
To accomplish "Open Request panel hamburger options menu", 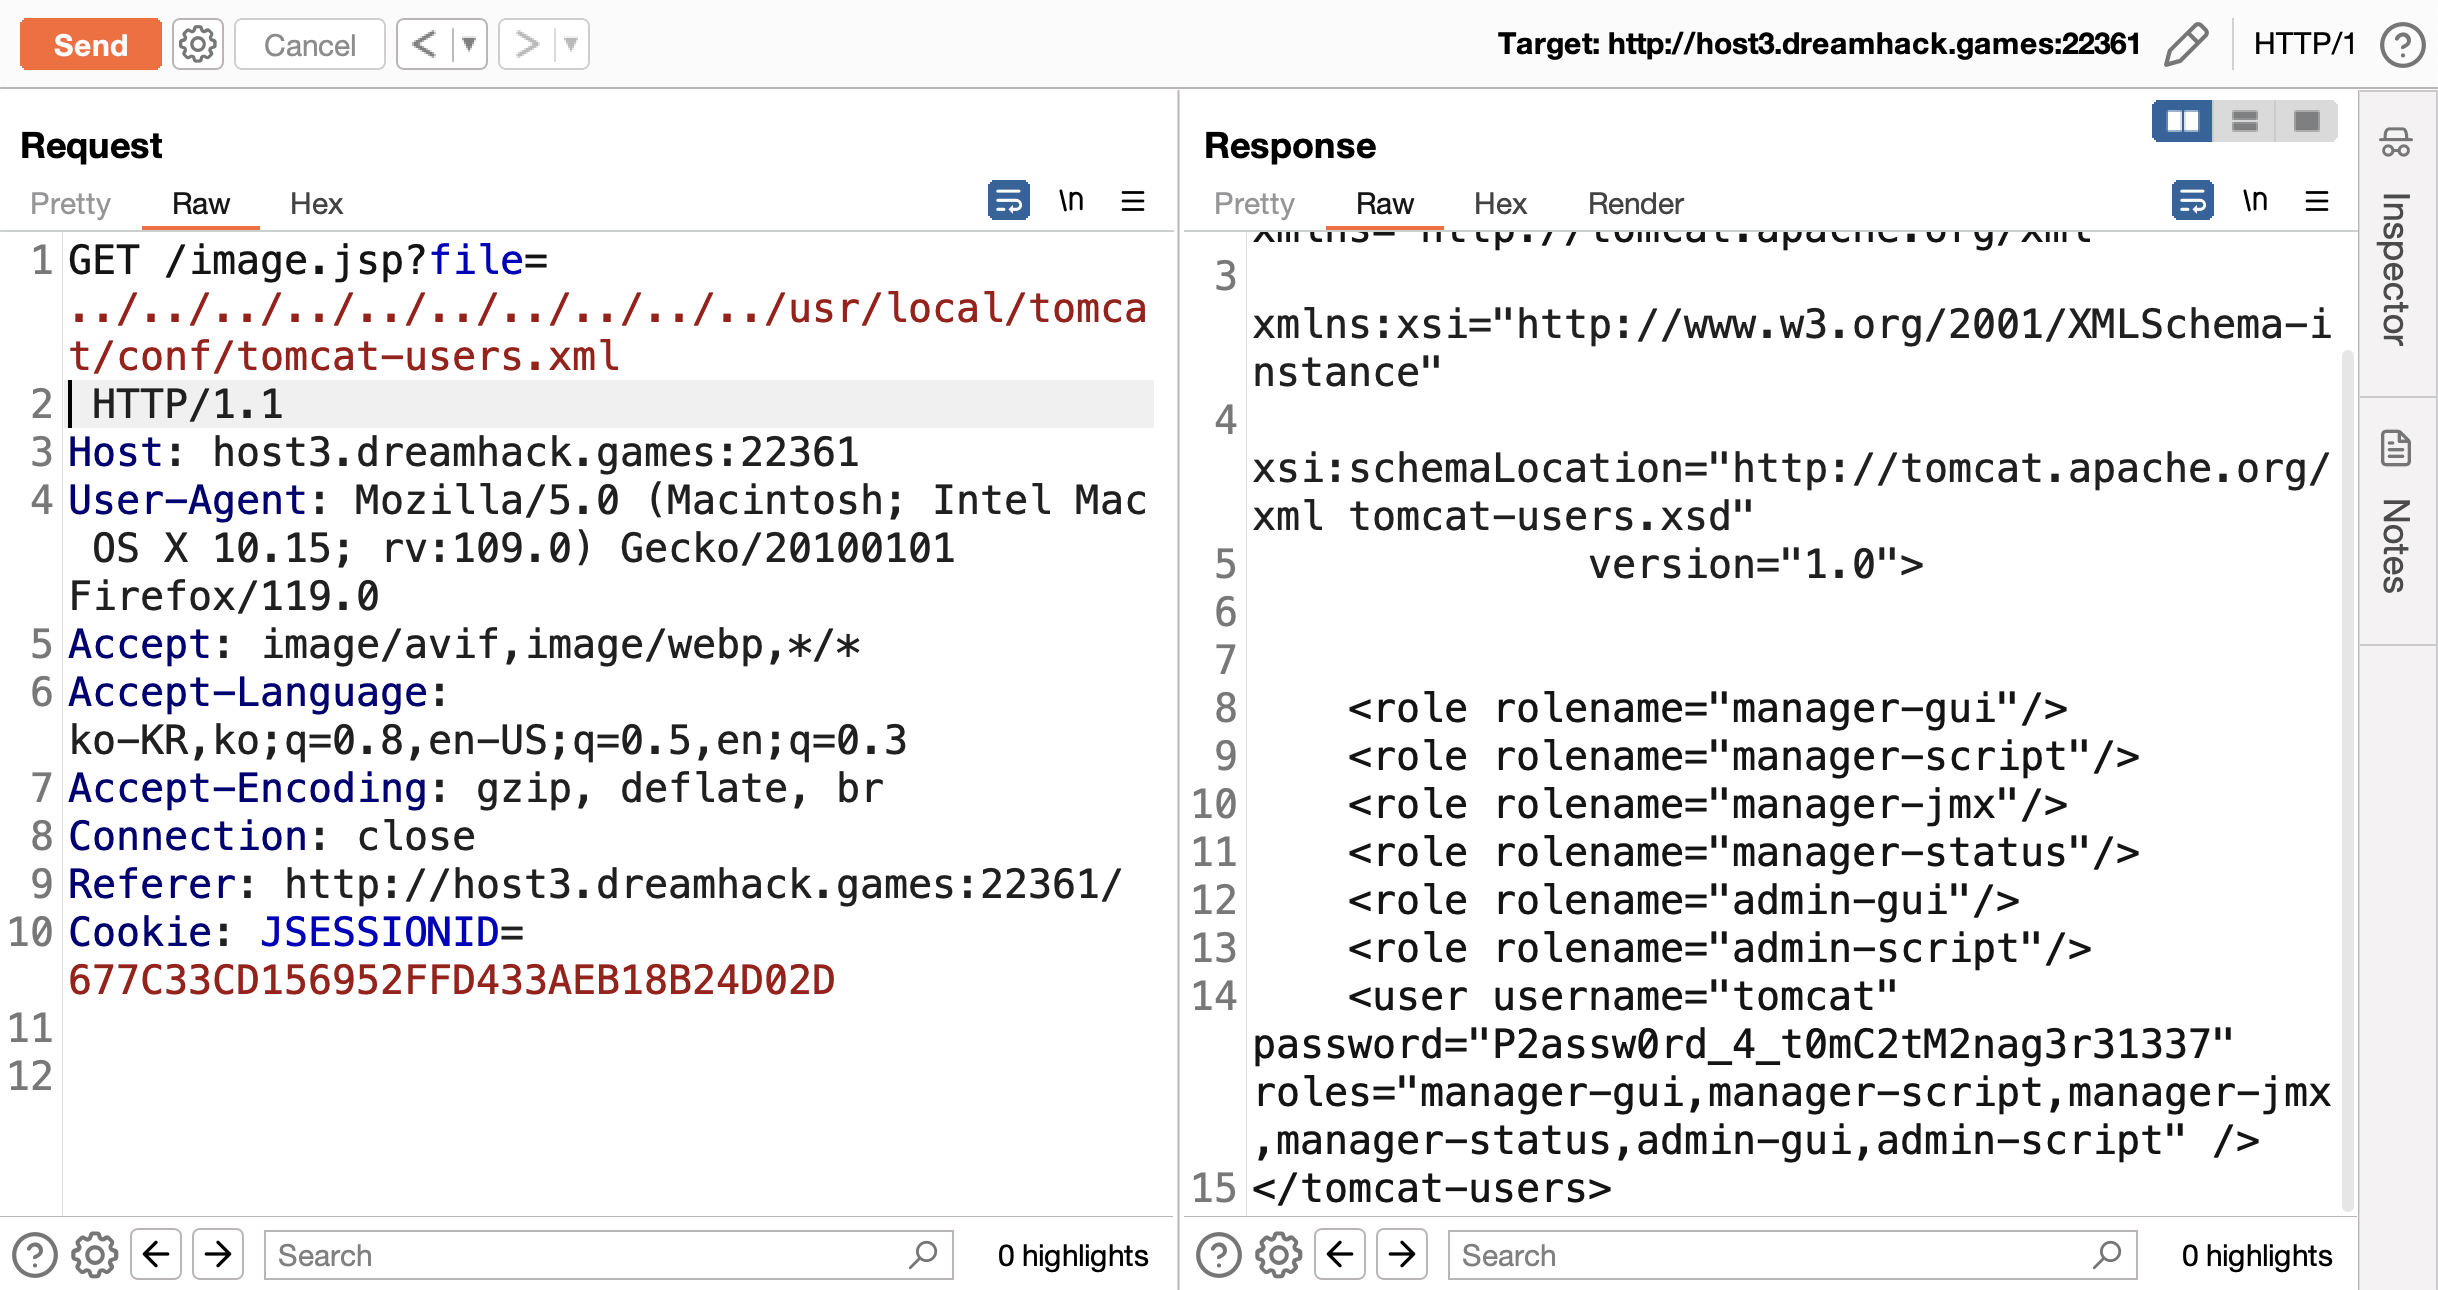I will 1132,202.
